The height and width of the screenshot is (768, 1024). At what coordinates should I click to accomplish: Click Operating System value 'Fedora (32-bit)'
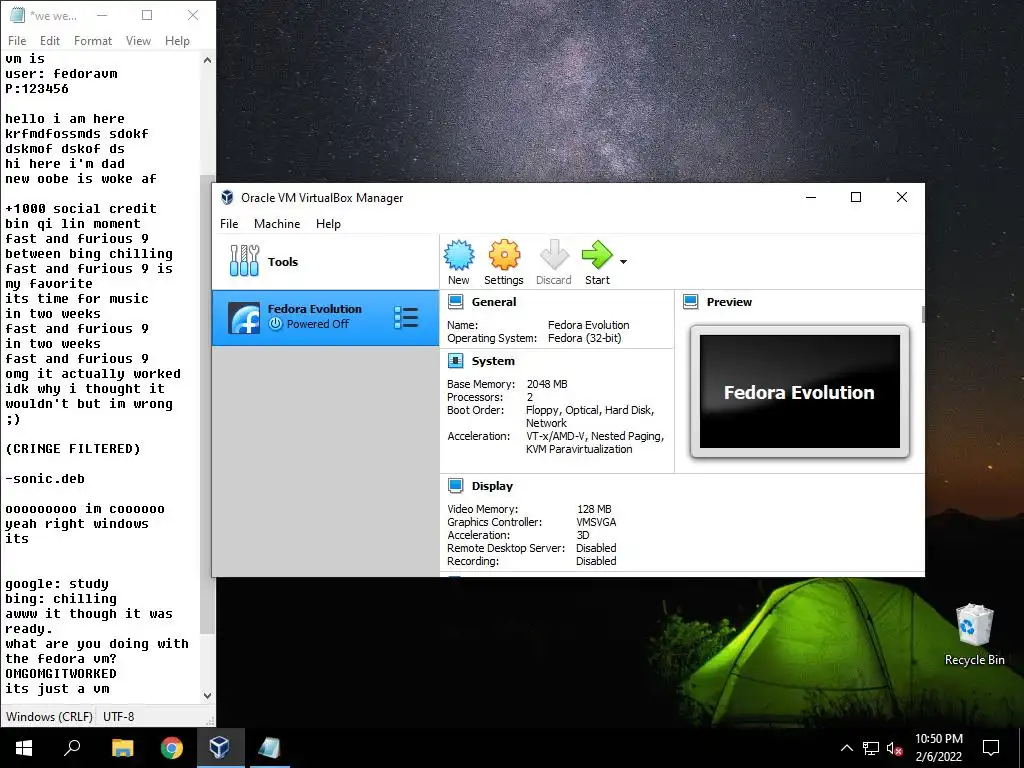point(584,338)
